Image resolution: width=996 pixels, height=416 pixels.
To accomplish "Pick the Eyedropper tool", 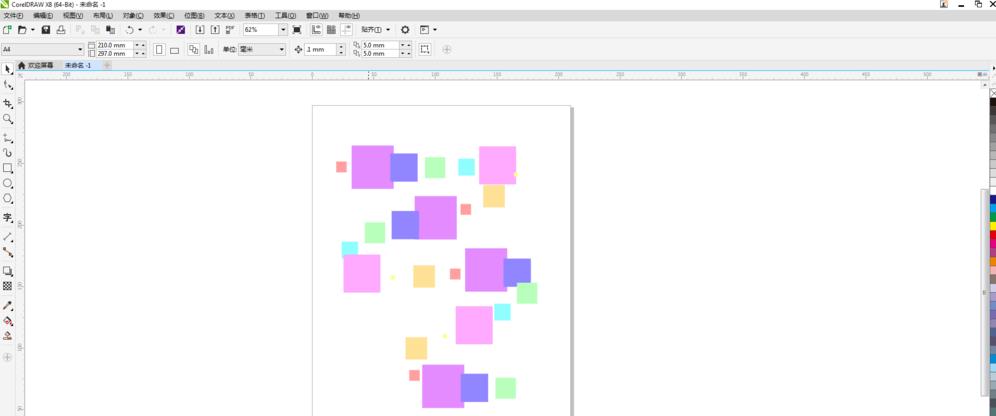I will [x=8, y=306].
